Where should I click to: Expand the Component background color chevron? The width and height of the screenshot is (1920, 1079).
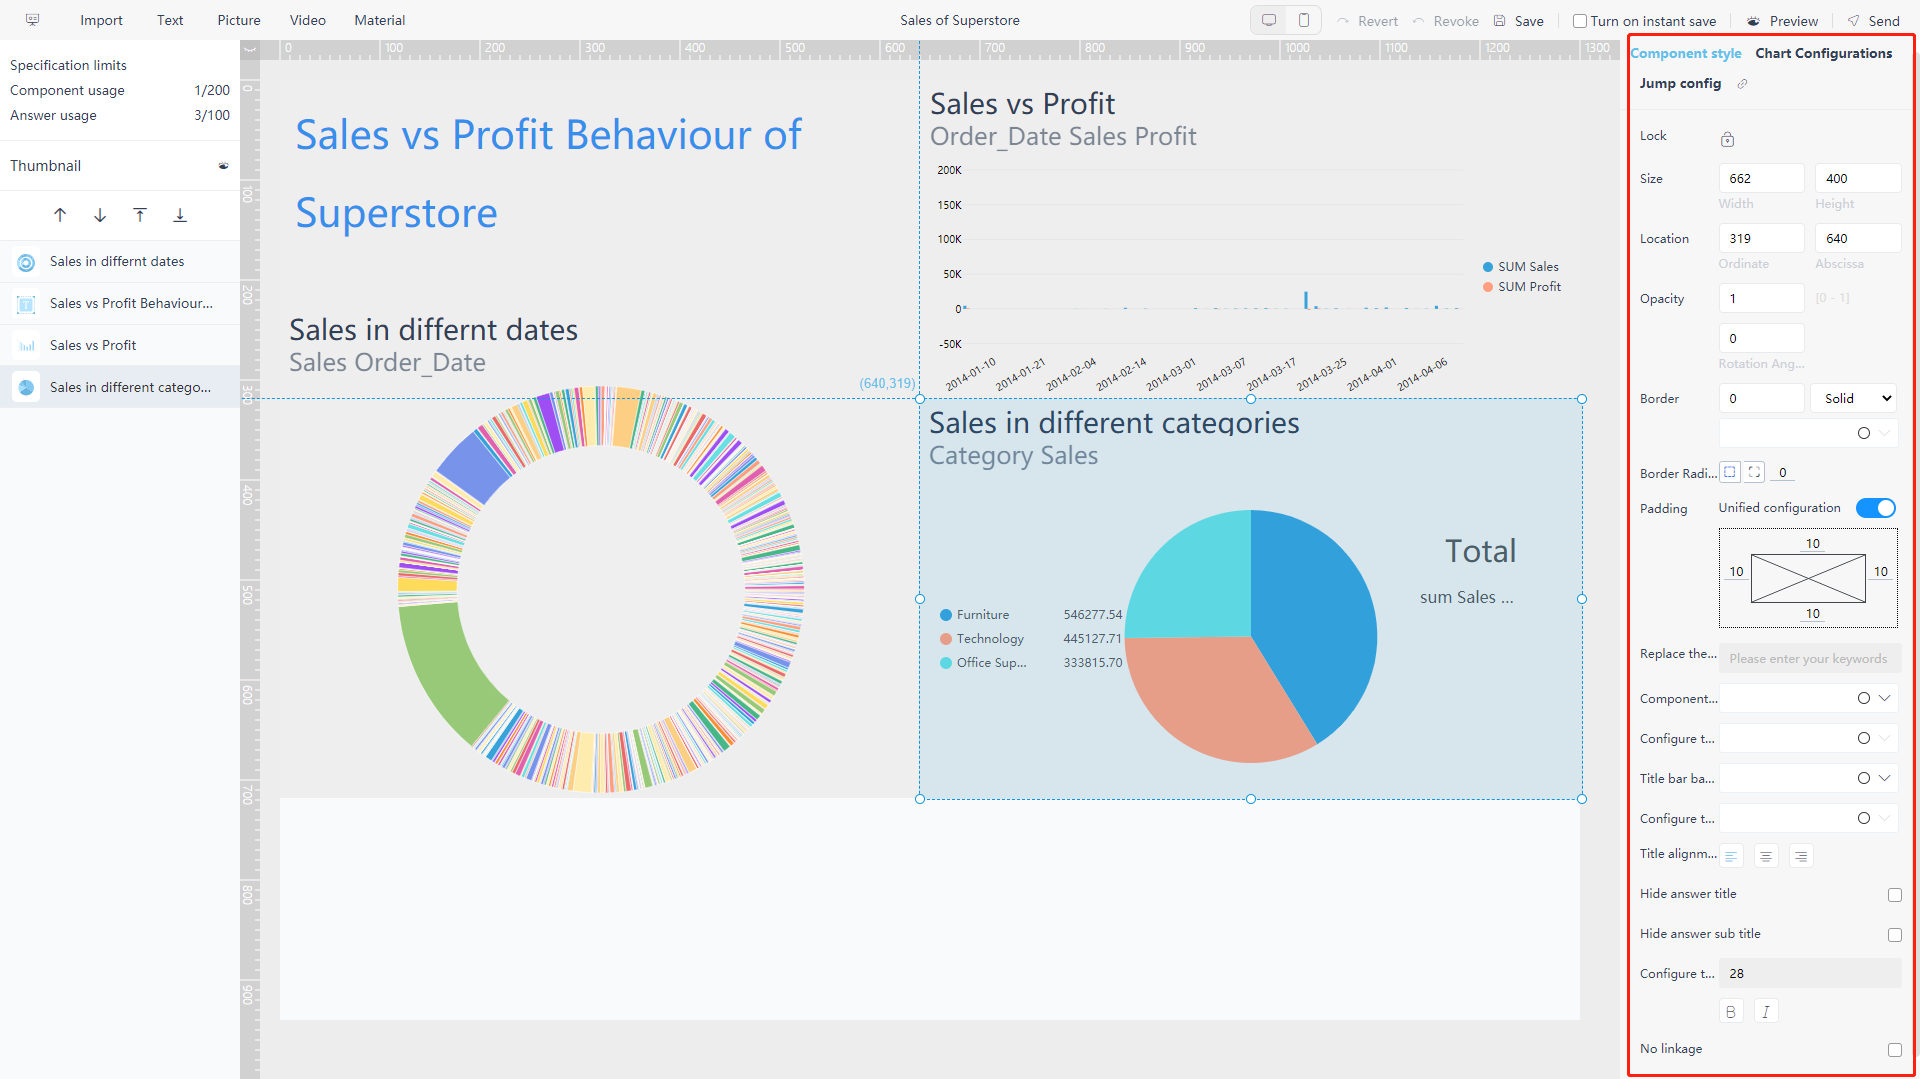point(1885,698)
